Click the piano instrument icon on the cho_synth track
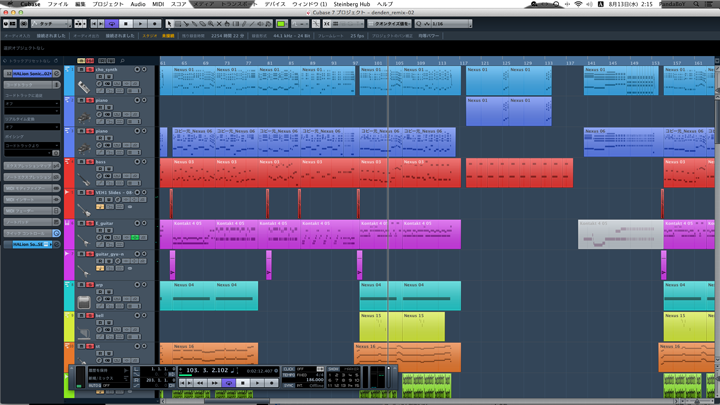This screenshot has height=405, width=720. [85, 88]
